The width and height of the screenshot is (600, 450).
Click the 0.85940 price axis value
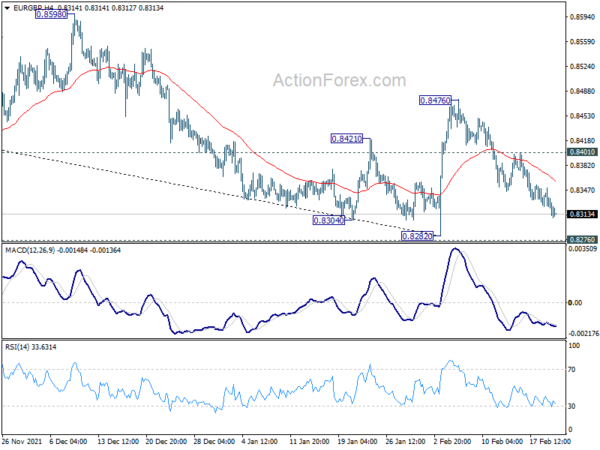pos(582,17)
